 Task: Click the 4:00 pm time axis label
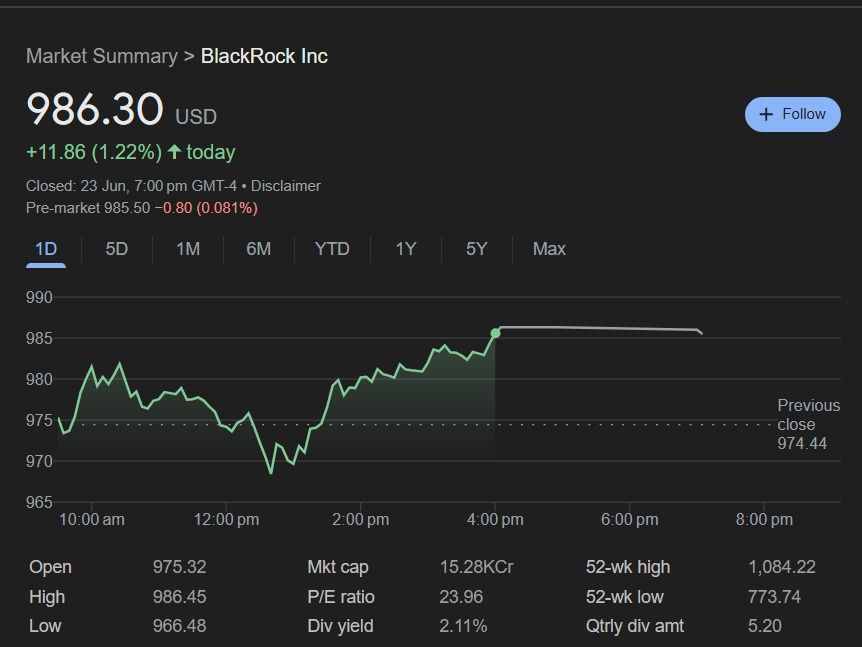(495, 519)
